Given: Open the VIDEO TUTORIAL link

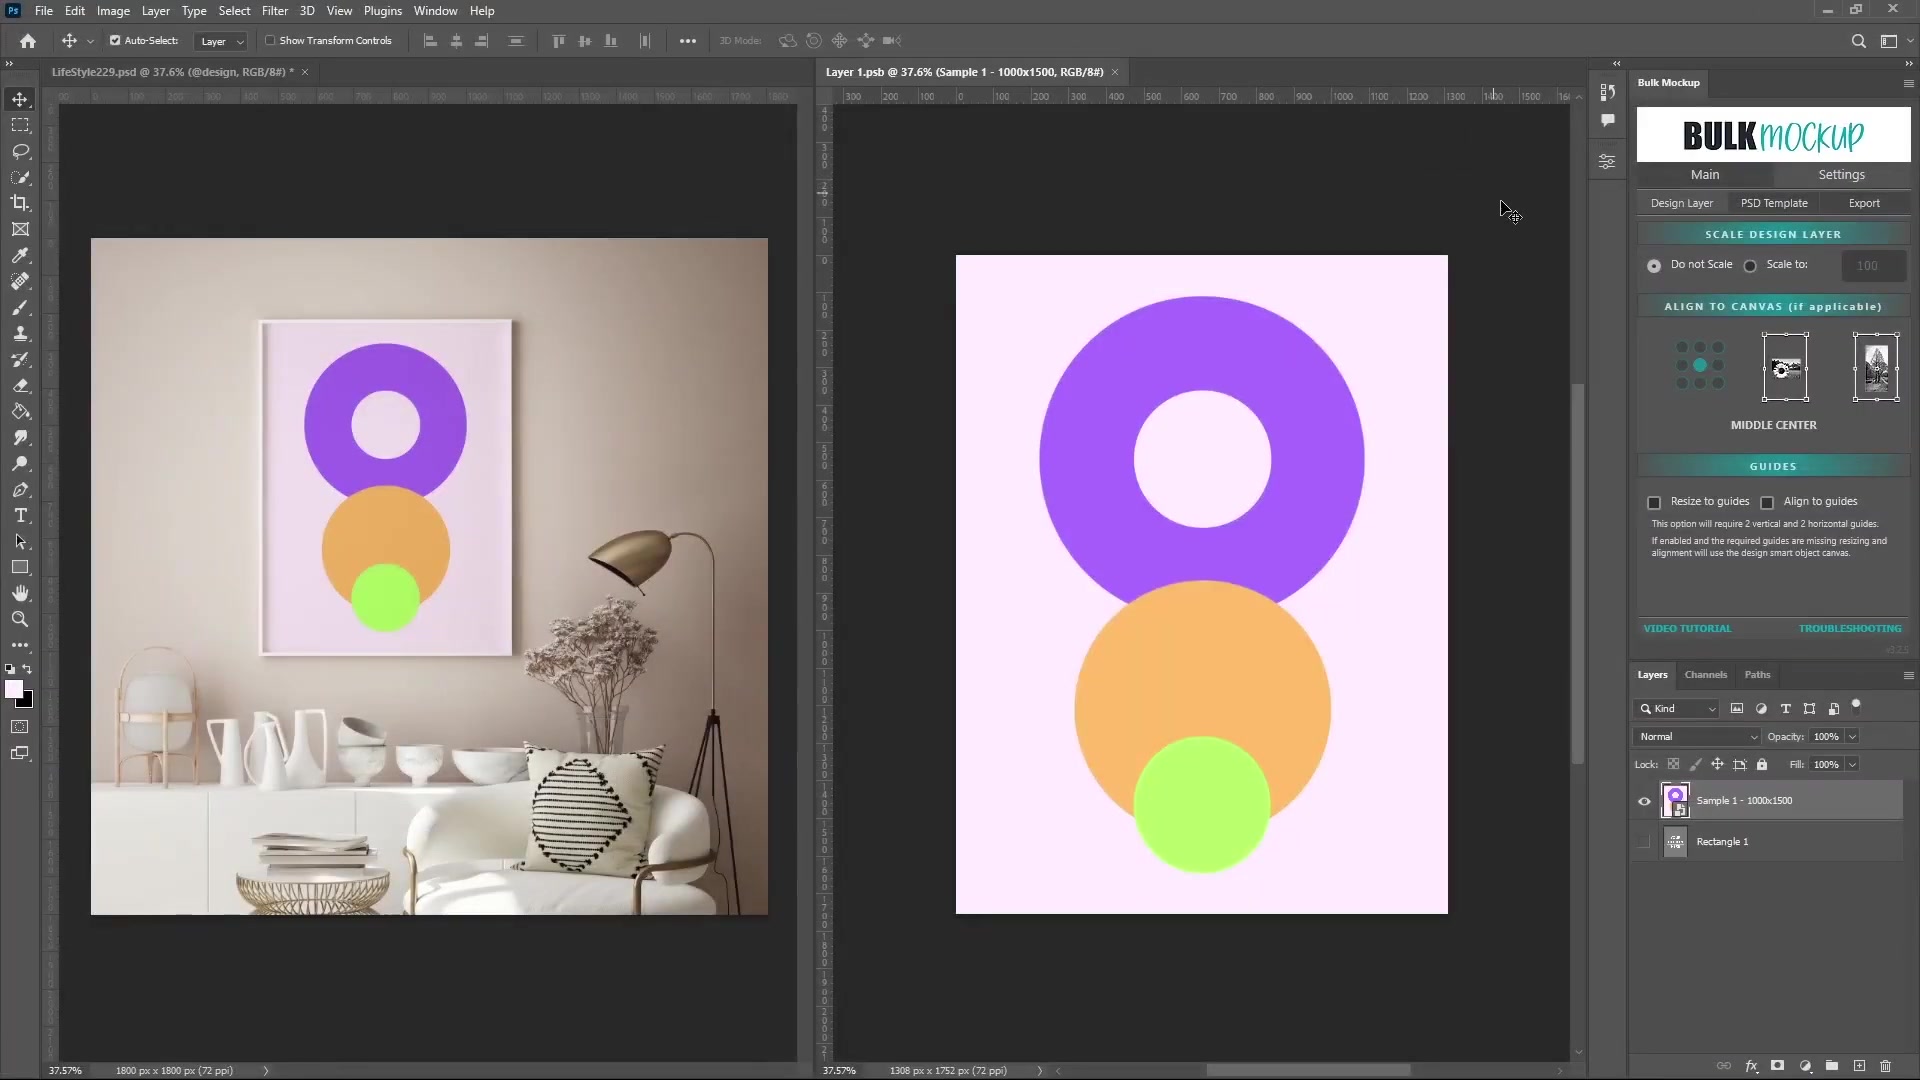Looking at the screenshot, I should (x=1688, y=628).
